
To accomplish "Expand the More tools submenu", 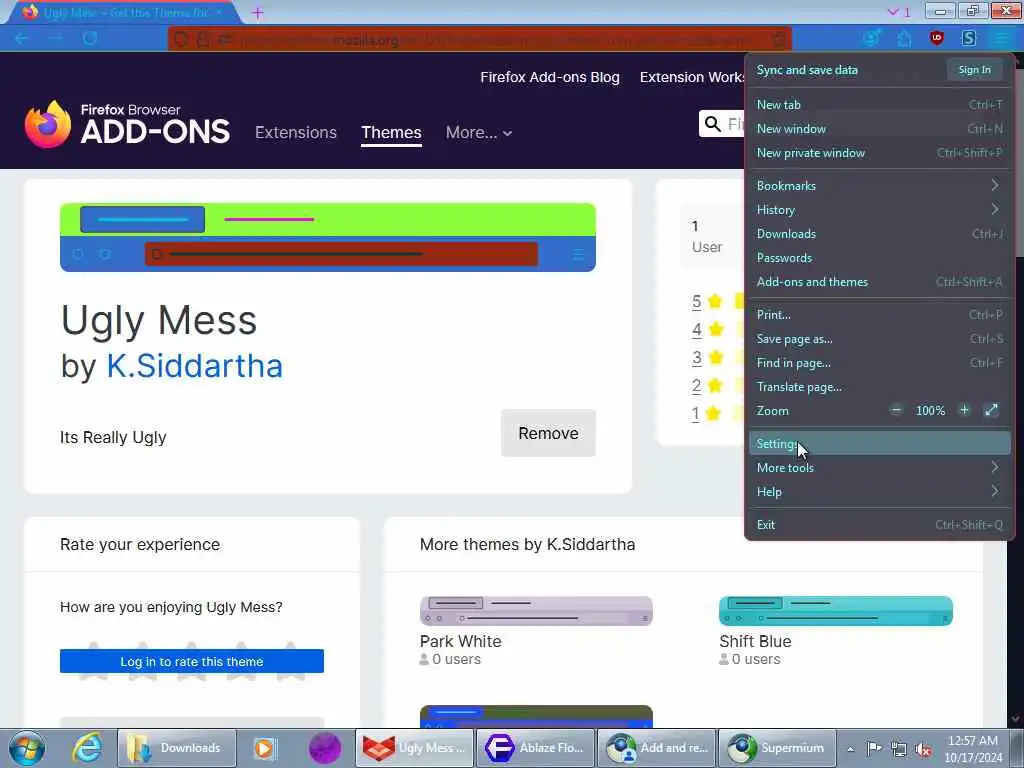I will 879,468.
